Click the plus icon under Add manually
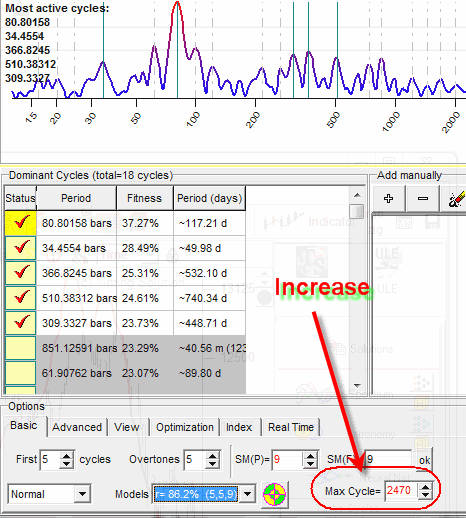Screen dimensions: 466x518 point(388,199)
